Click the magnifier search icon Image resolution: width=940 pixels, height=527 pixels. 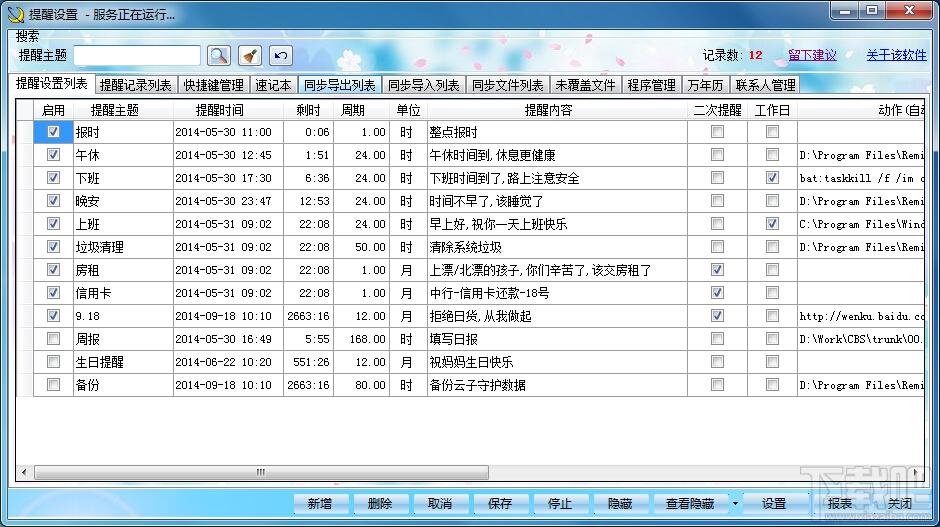click(219, 56)
